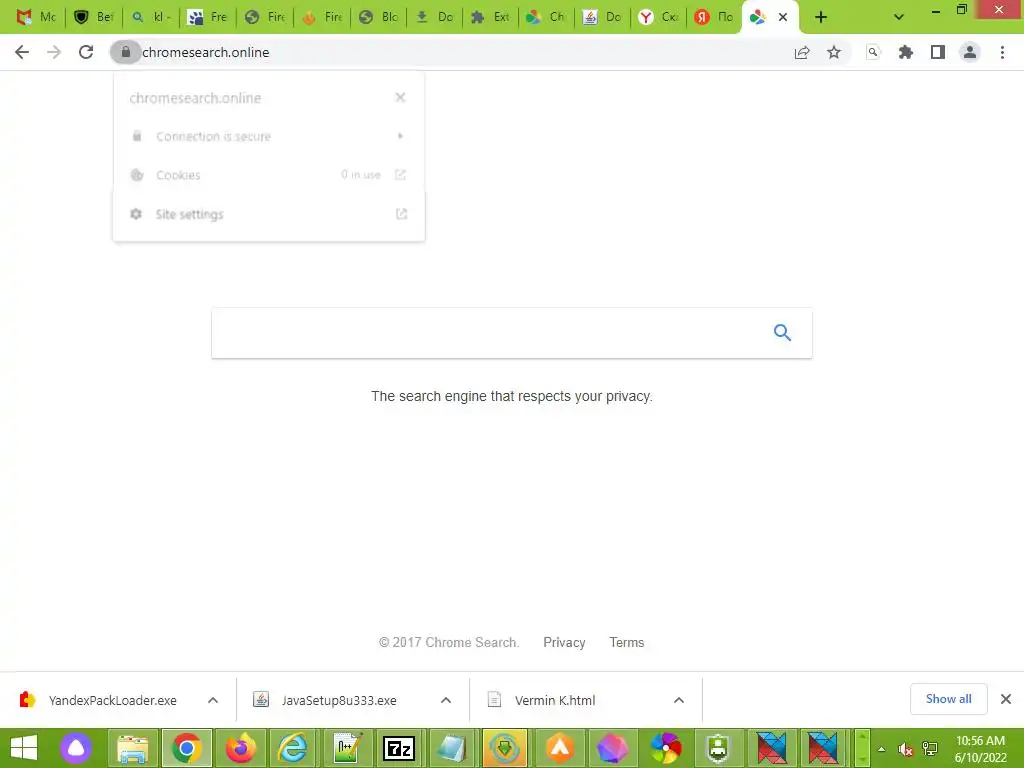Open the Chrome three-dot menu
Image resolution: width=1024 pixels, height=768 pixels.
[1002, 52]
